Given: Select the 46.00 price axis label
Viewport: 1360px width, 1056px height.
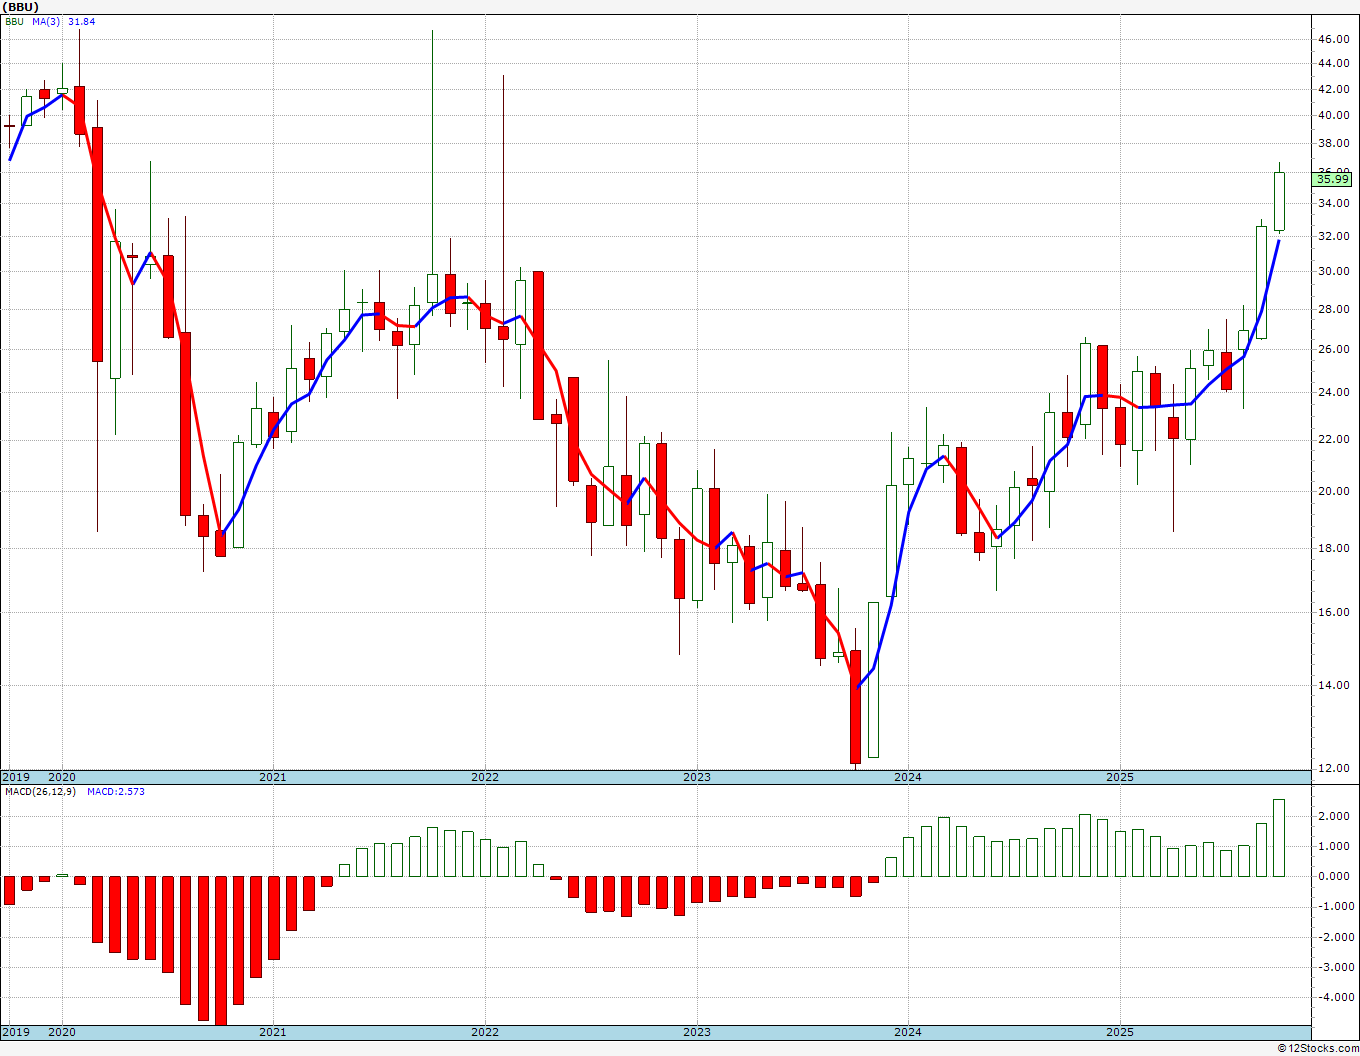Looking at the screenshot, I should click(1333, 40).
